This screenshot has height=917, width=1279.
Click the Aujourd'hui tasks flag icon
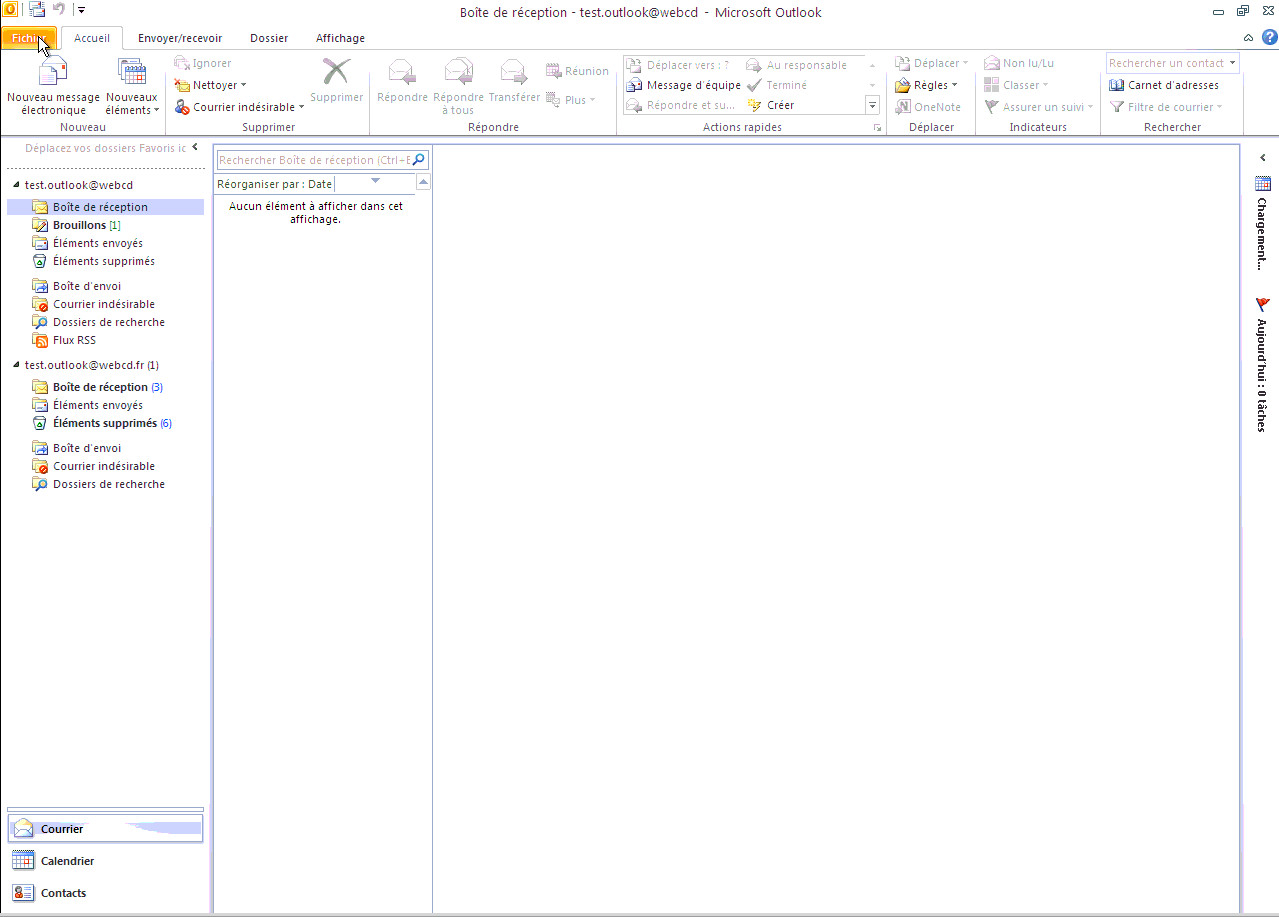[1263, 304]
